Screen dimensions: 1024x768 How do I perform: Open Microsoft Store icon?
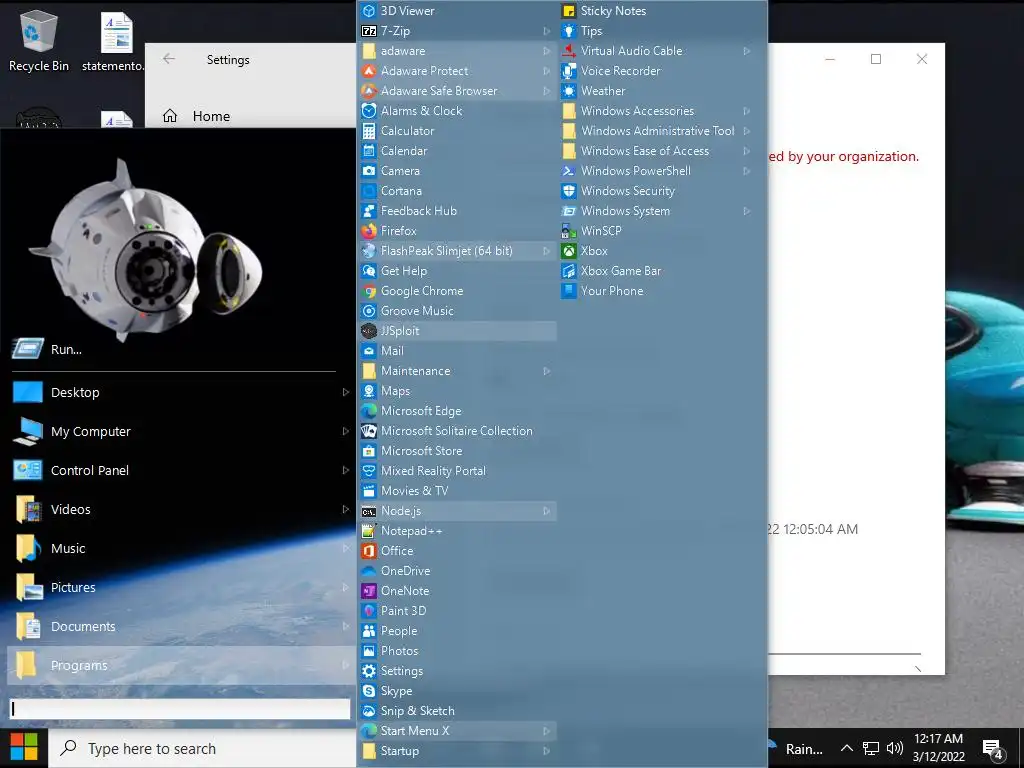pyautogui.click(x=369, y=451)
